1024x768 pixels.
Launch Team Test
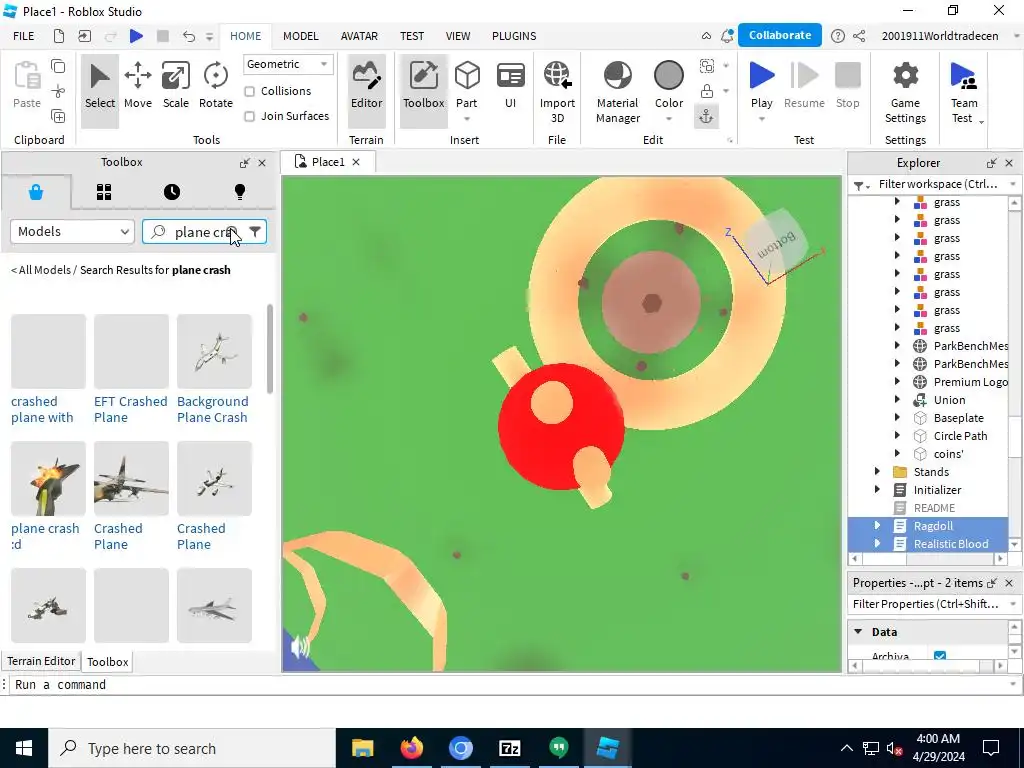pos(964,91)
